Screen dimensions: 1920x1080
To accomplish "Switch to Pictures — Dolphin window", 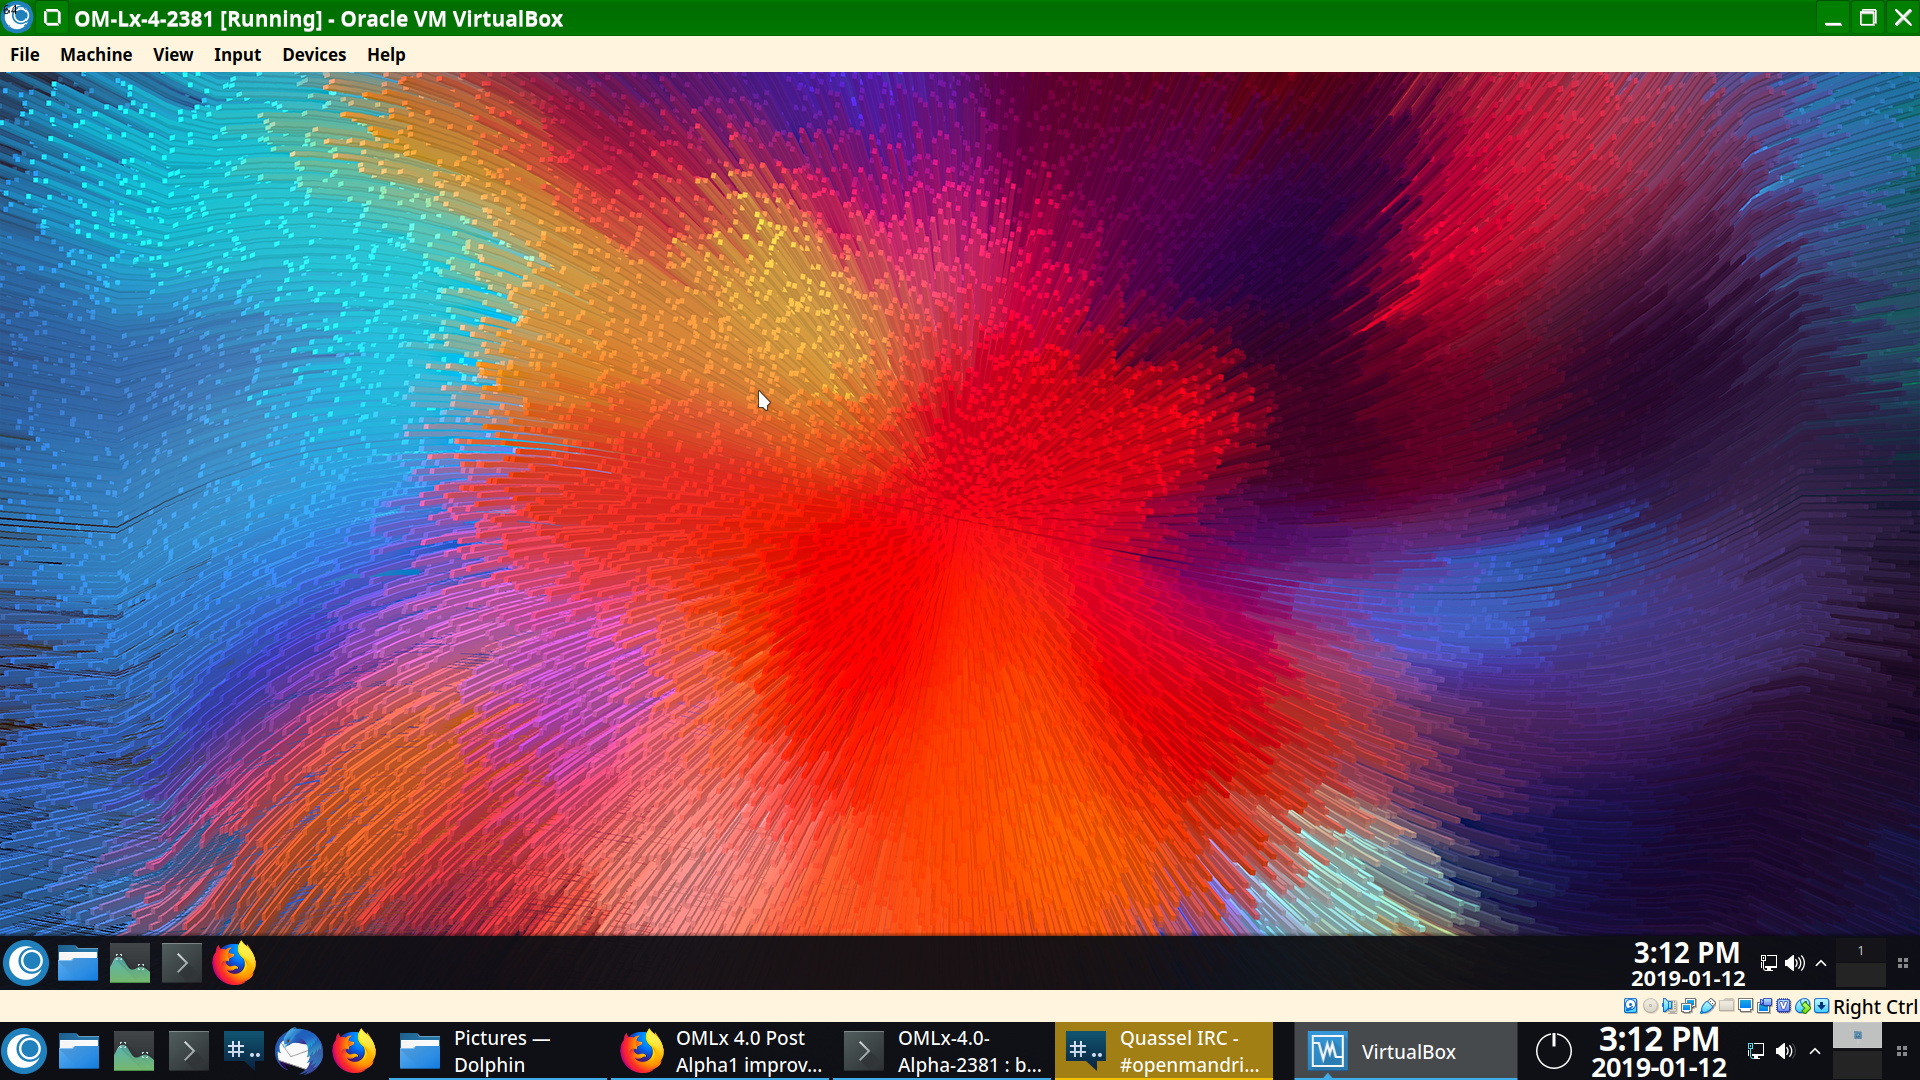I will [498, 1051].
